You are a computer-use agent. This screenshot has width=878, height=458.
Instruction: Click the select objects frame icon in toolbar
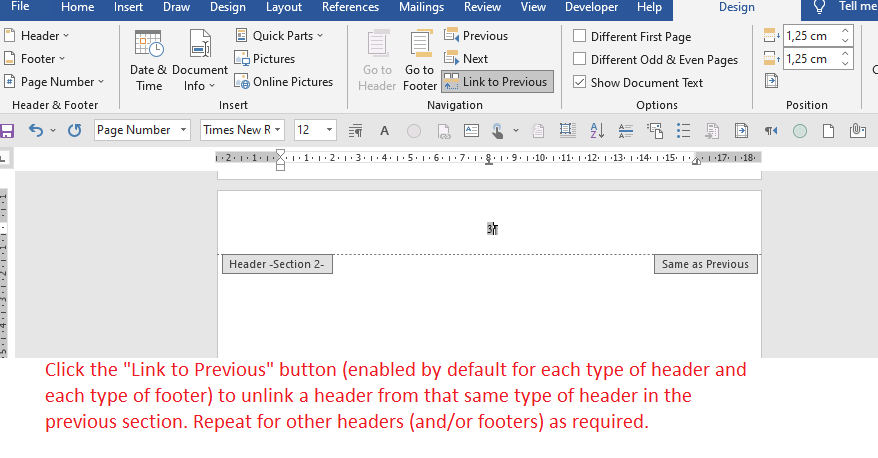(567, 131)
